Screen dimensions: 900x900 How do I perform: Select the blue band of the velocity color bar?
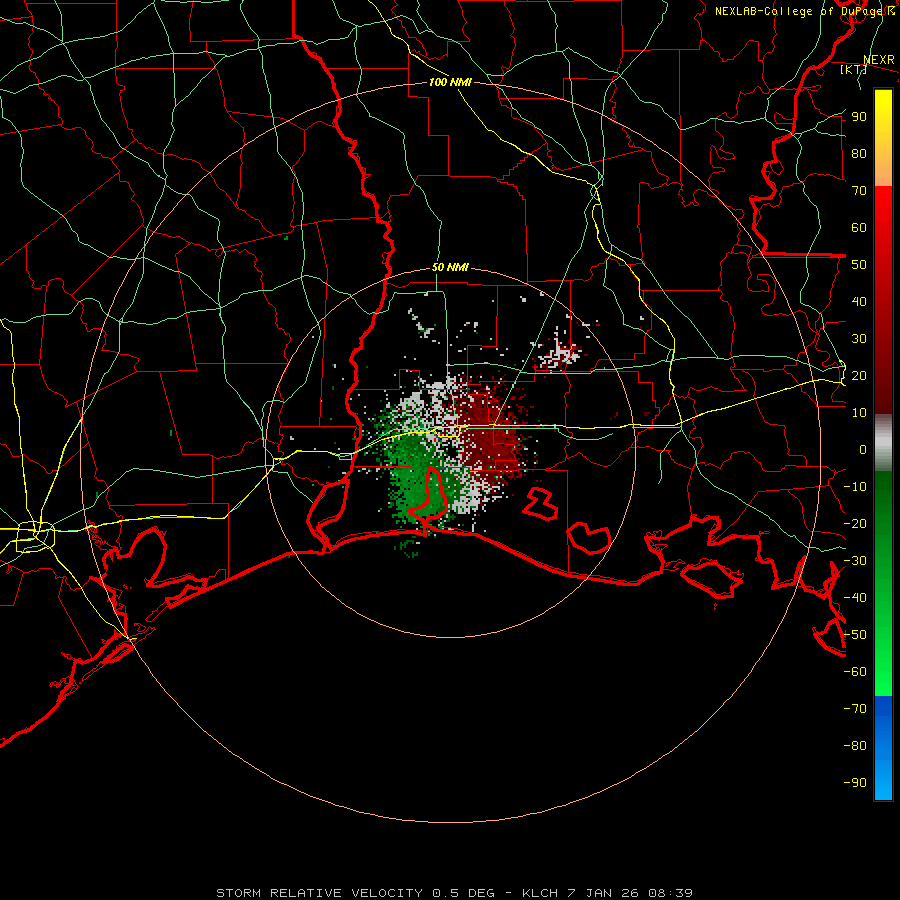pos(883,748)
